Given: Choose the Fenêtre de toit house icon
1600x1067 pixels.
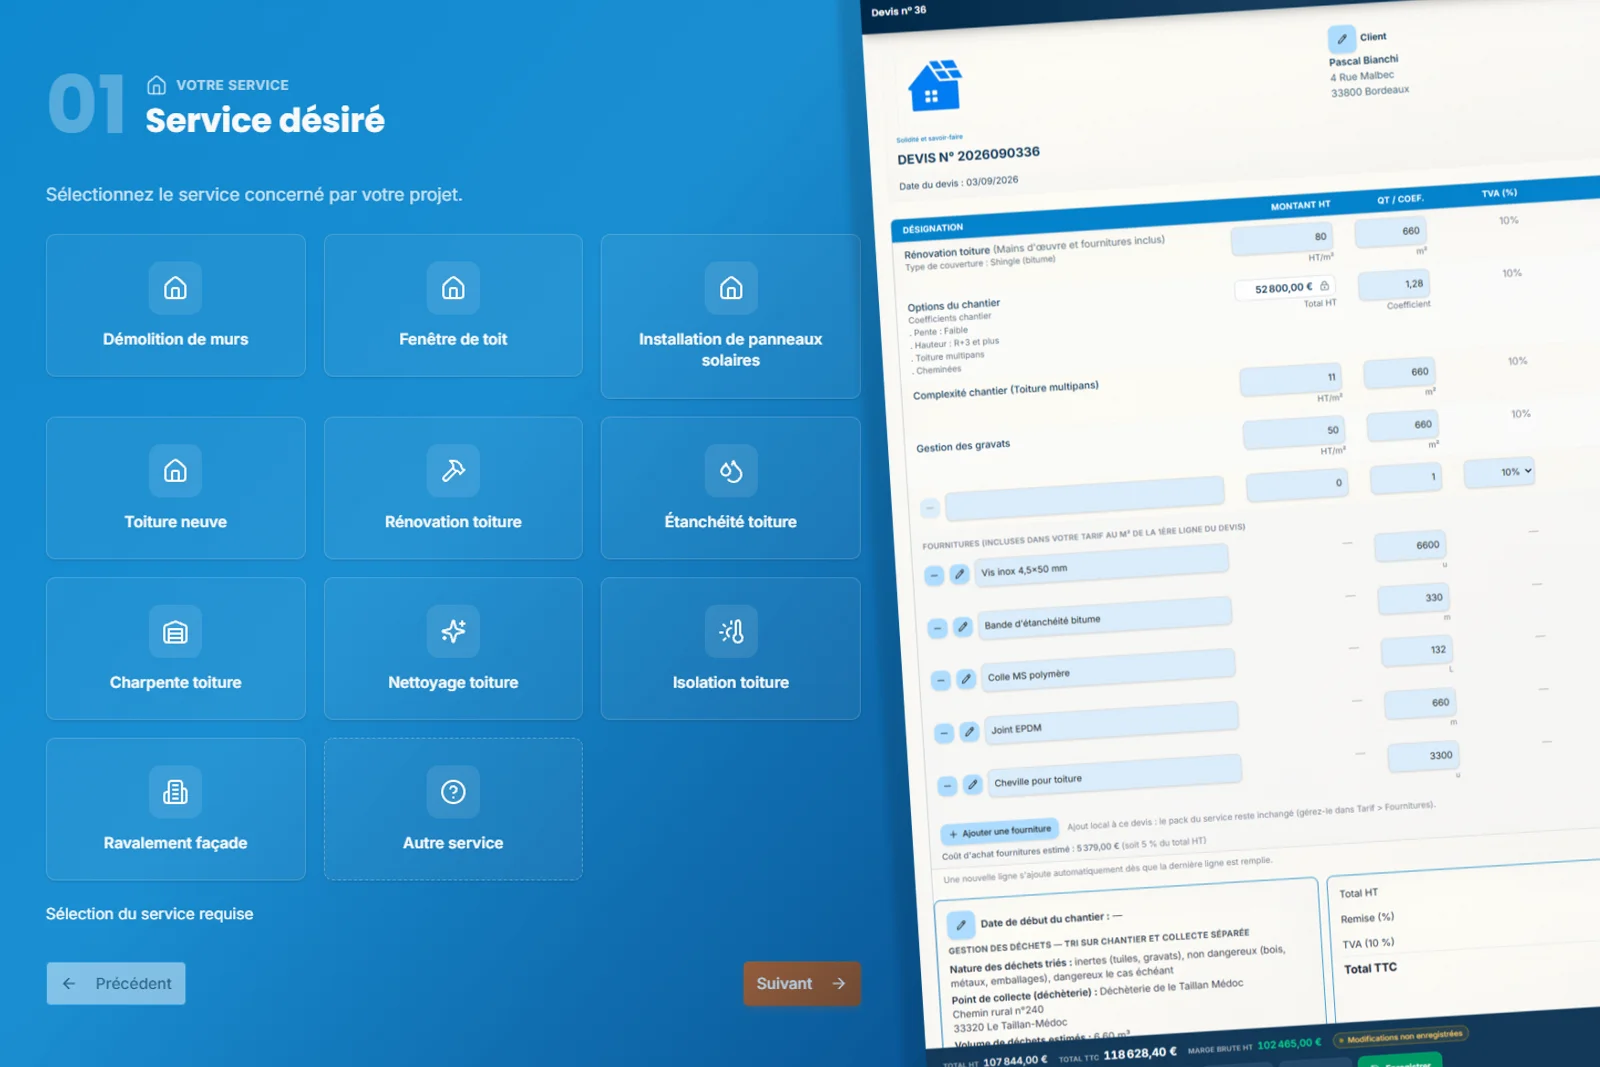Looking at the screenshot, I should pos(453,288).
